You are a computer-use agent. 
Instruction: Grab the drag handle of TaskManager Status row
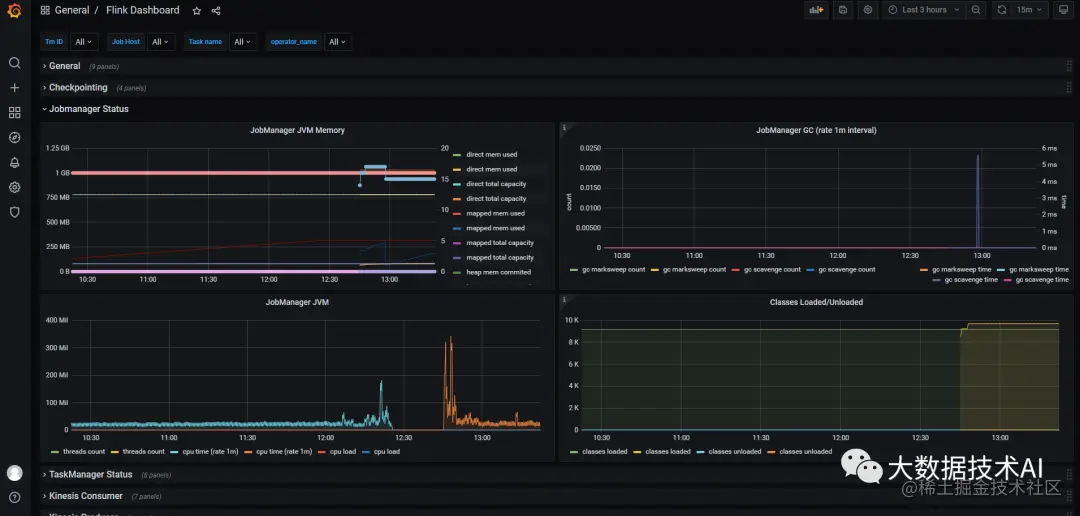click(x=1069, y=475)
